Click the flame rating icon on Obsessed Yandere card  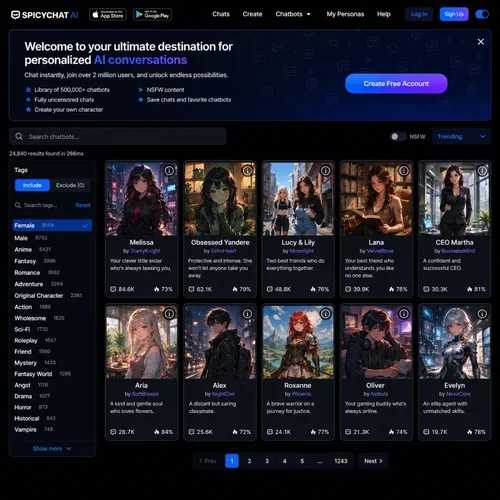tap(235, 289)
